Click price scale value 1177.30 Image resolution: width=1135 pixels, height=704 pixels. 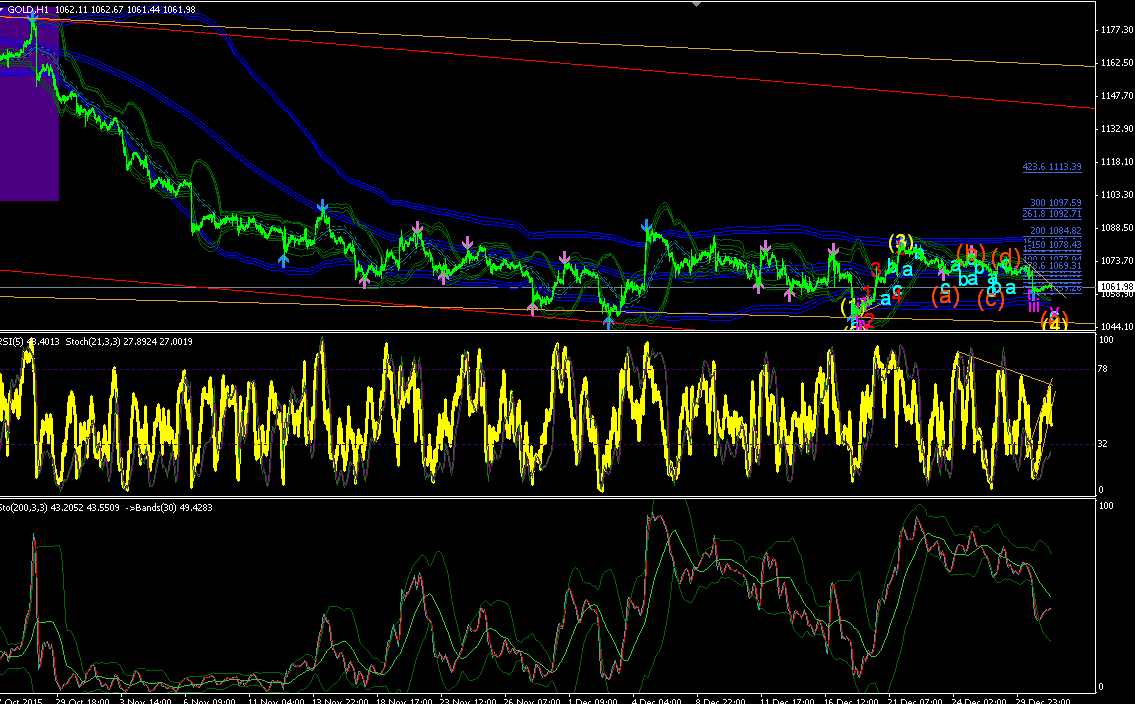[1116, 30]
